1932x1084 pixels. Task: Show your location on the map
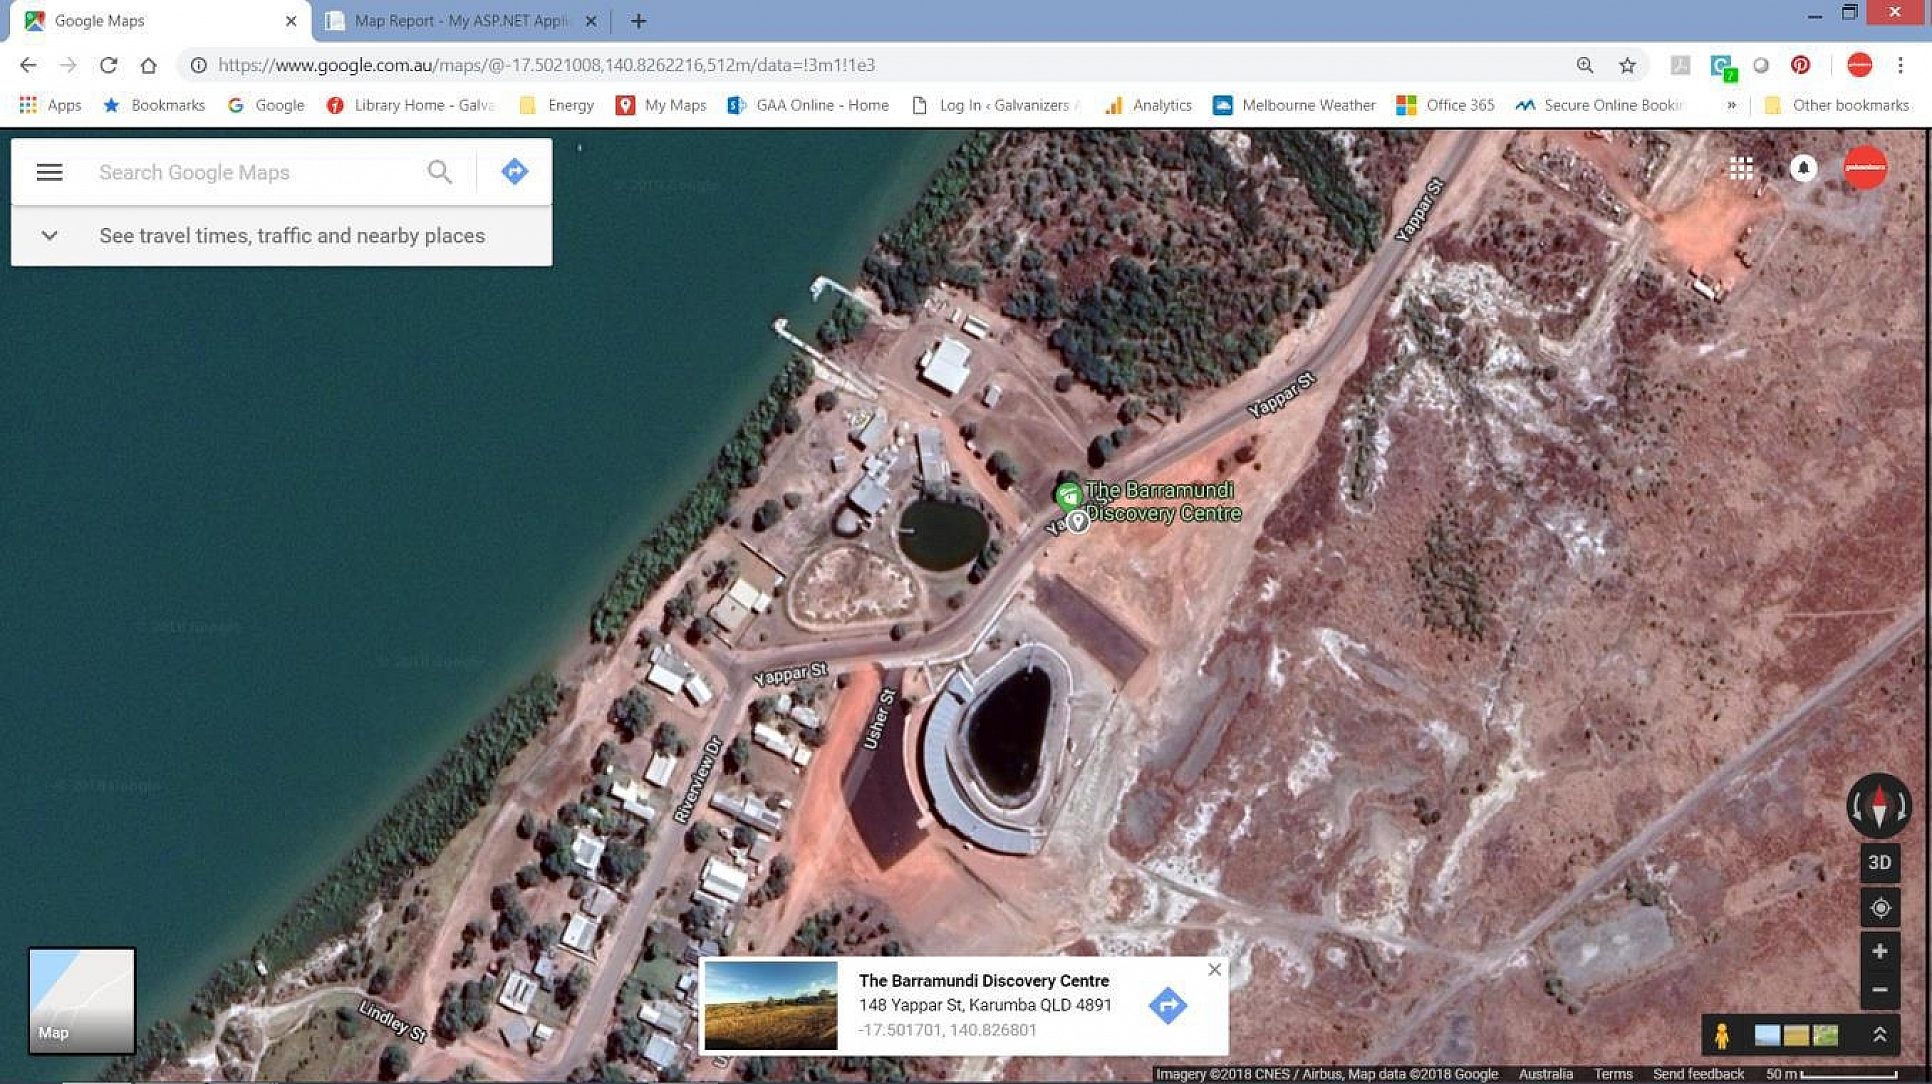pos(1880,908)
